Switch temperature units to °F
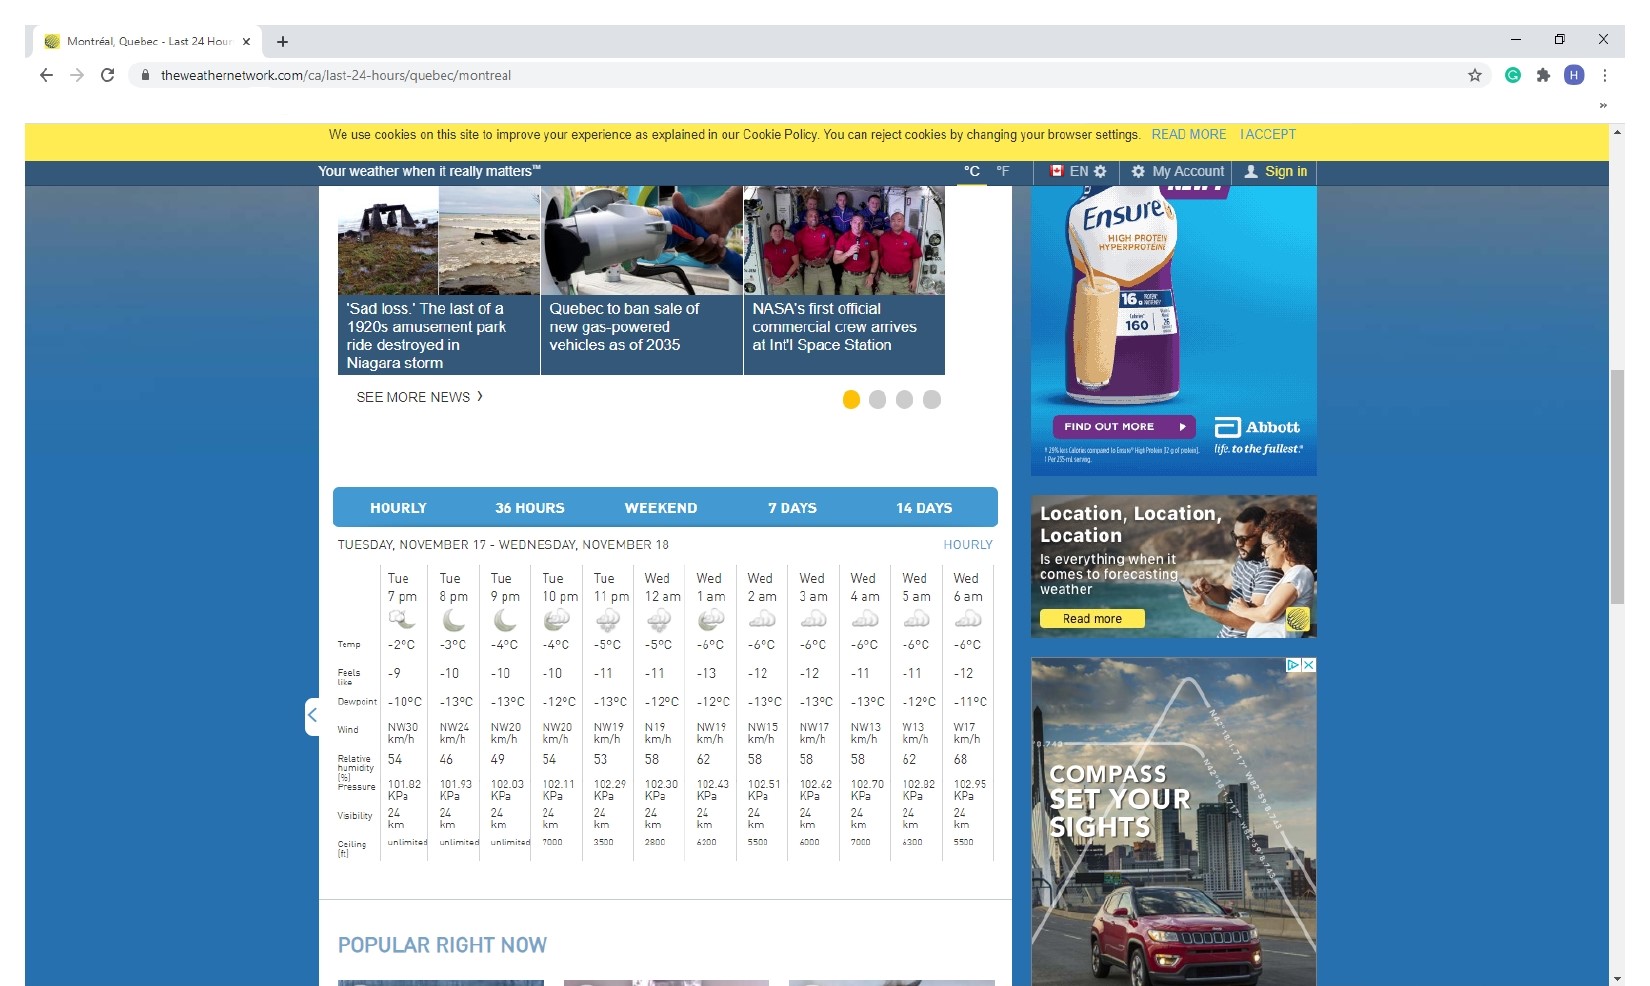1650x986 pixels. (x=1002, y=171)
